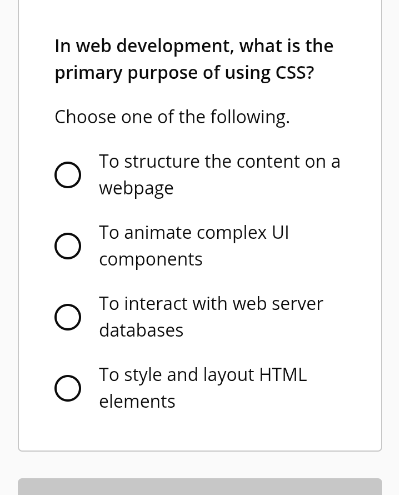This screenshot has height=495, width=399.
Task: Pick the radio circle for interacting with server databases
Action: (68, 317)
